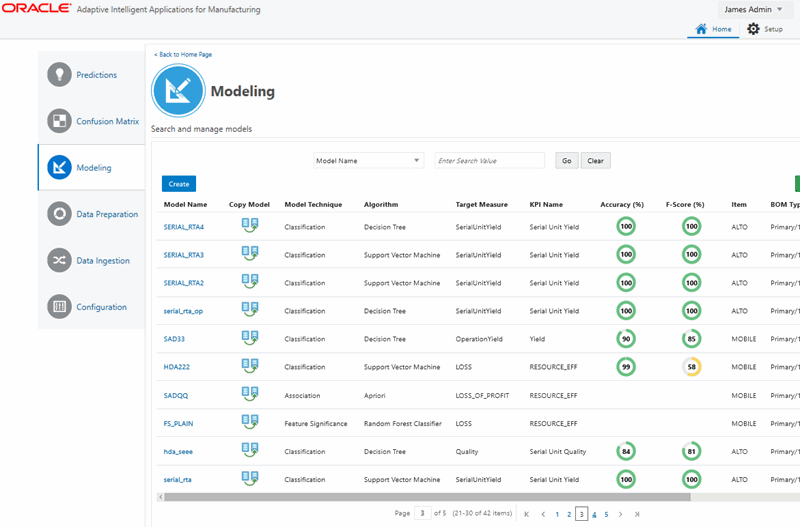Copy model SERIAL_RTA2
800x527 pixels.
(x=249, y=282)
